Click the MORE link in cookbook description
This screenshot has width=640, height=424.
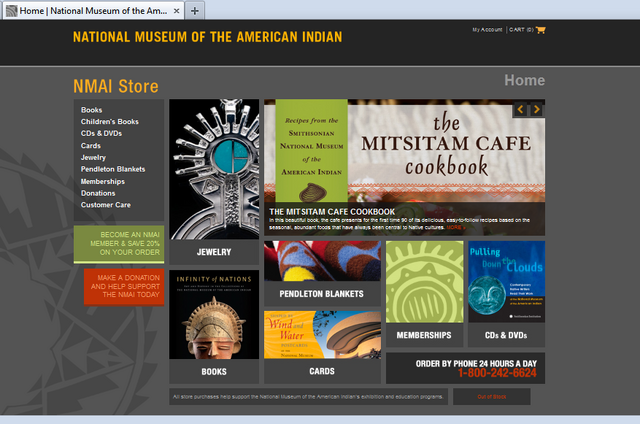pos(456,227)
